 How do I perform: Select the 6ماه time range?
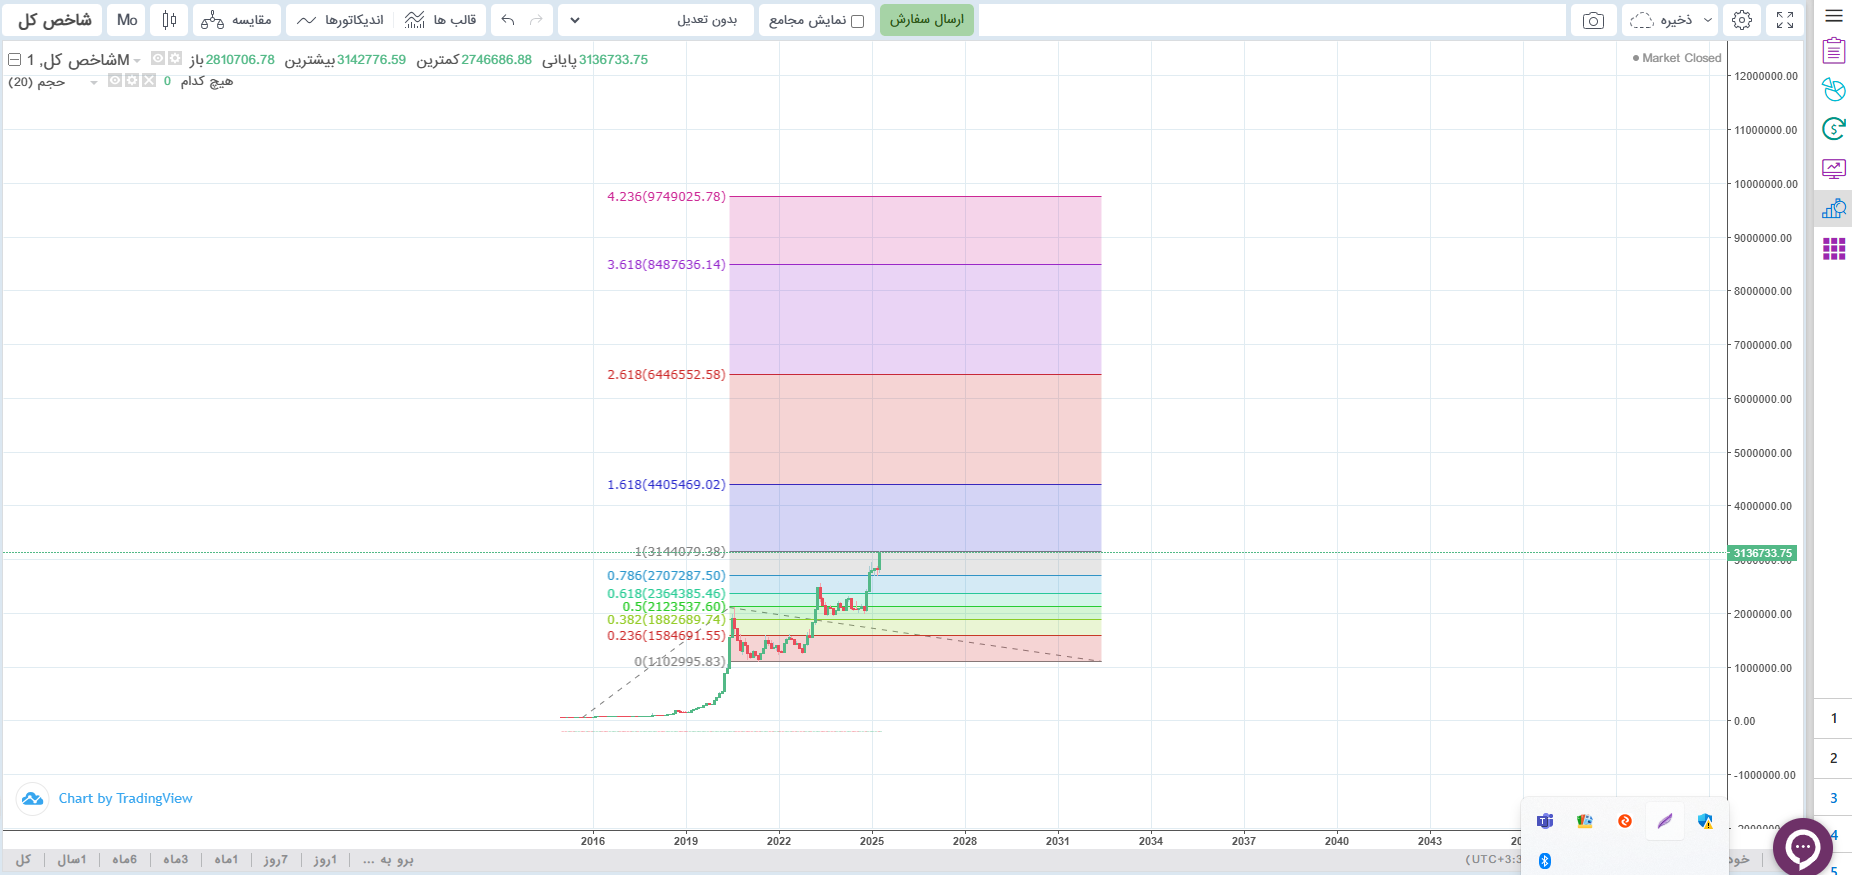coord(124,860)
